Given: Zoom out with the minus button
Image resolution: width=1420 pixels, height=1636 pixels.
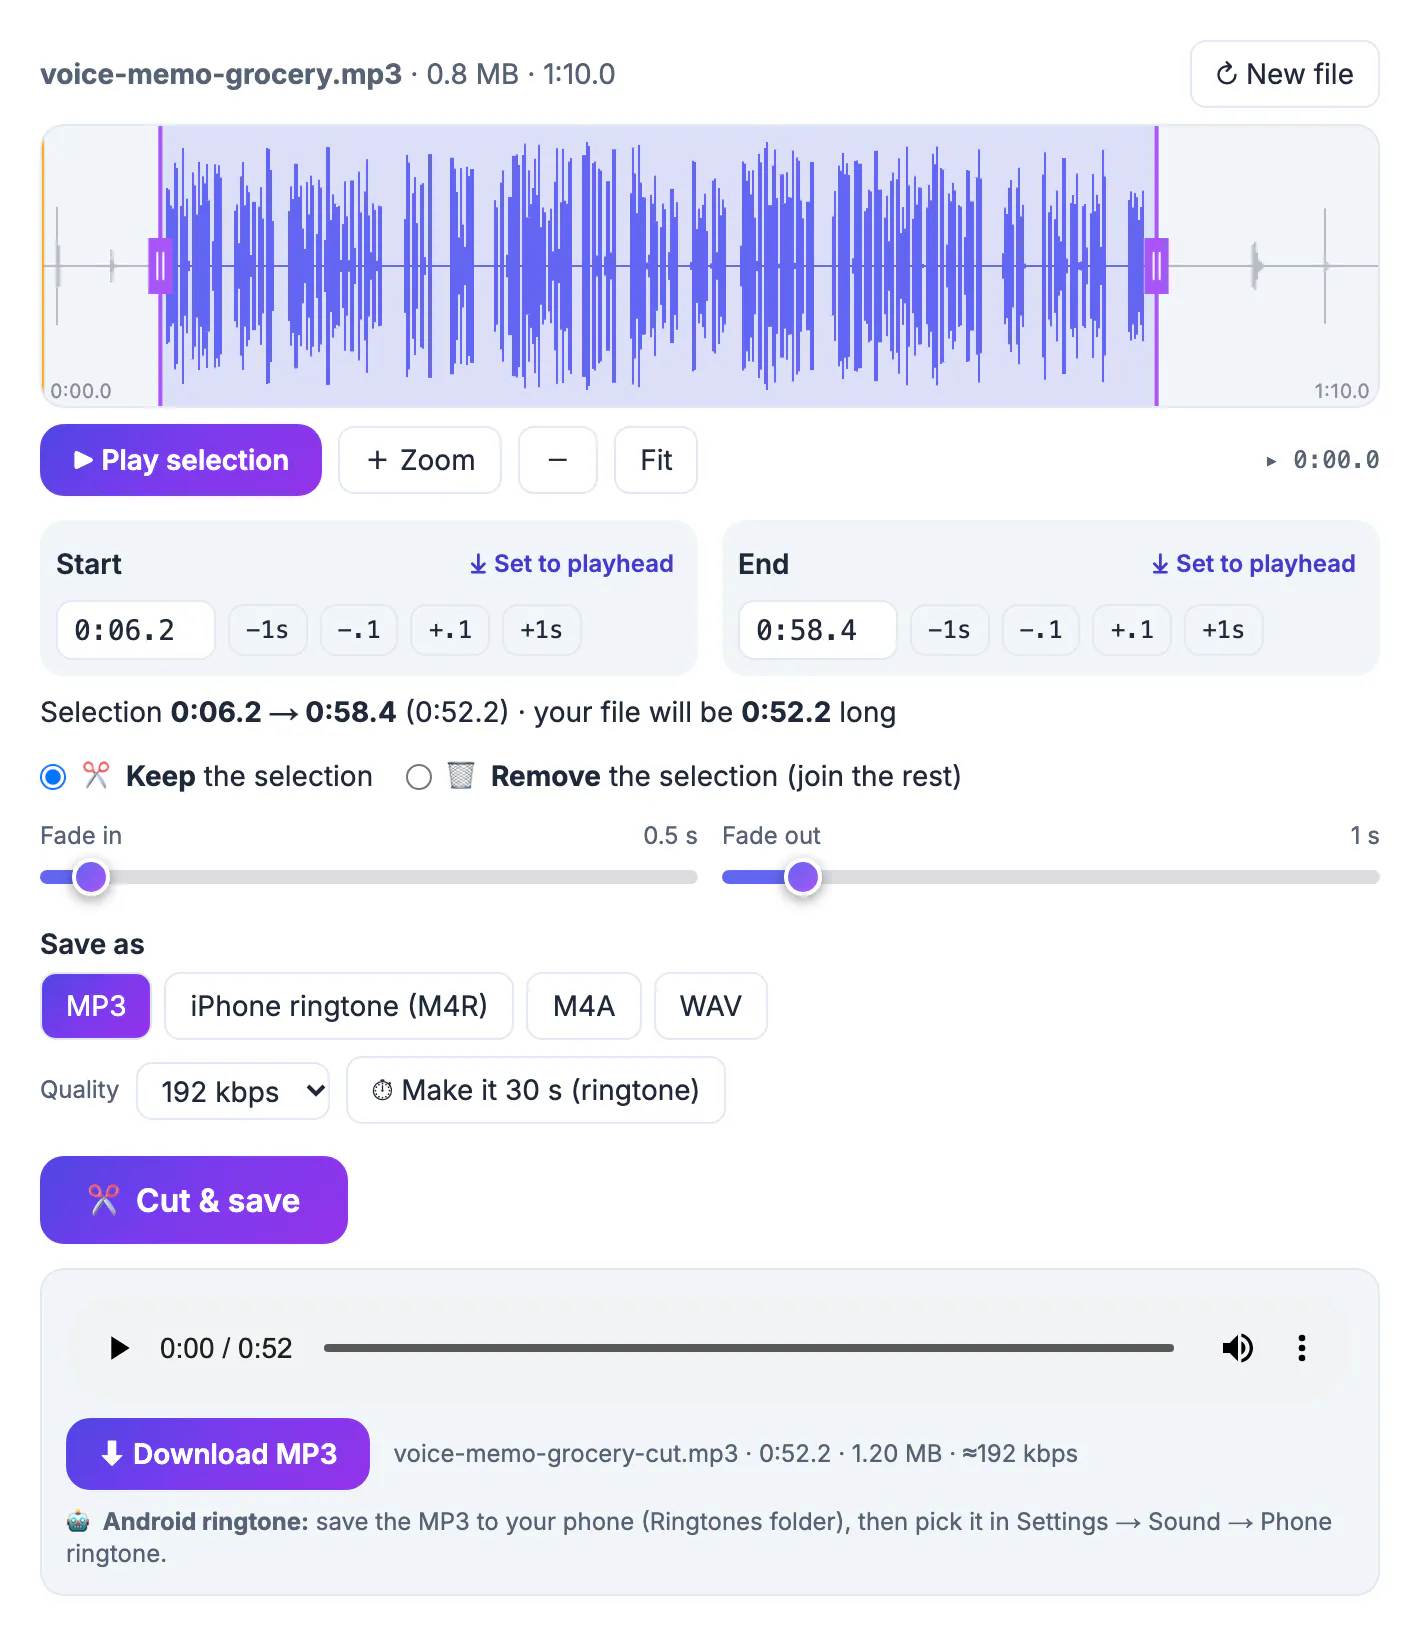Looking at the screenshot, I should 558,460.
